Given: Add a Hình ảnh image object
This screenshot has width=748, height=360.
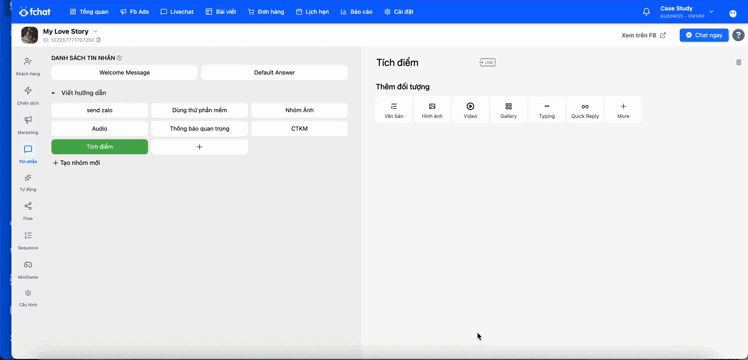Looking at the screenshot, I should point(432,110).
